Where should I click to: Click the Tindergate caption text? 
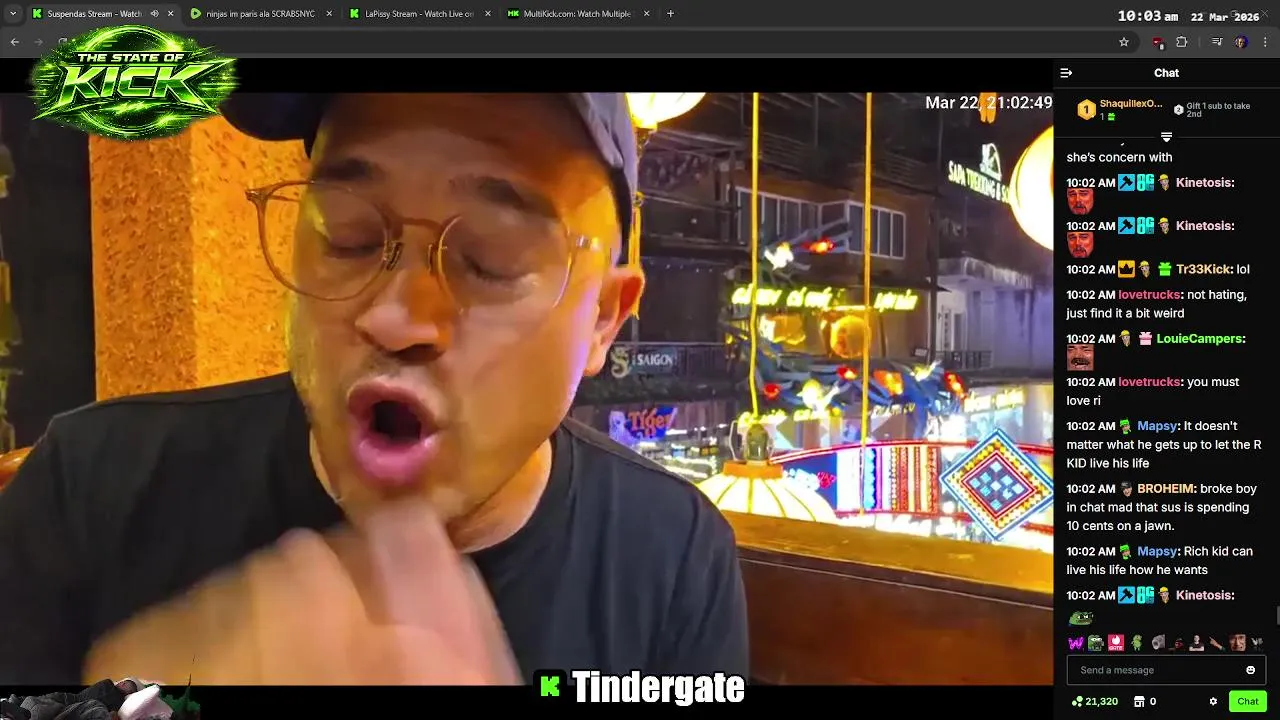click(x=658, y=687)
